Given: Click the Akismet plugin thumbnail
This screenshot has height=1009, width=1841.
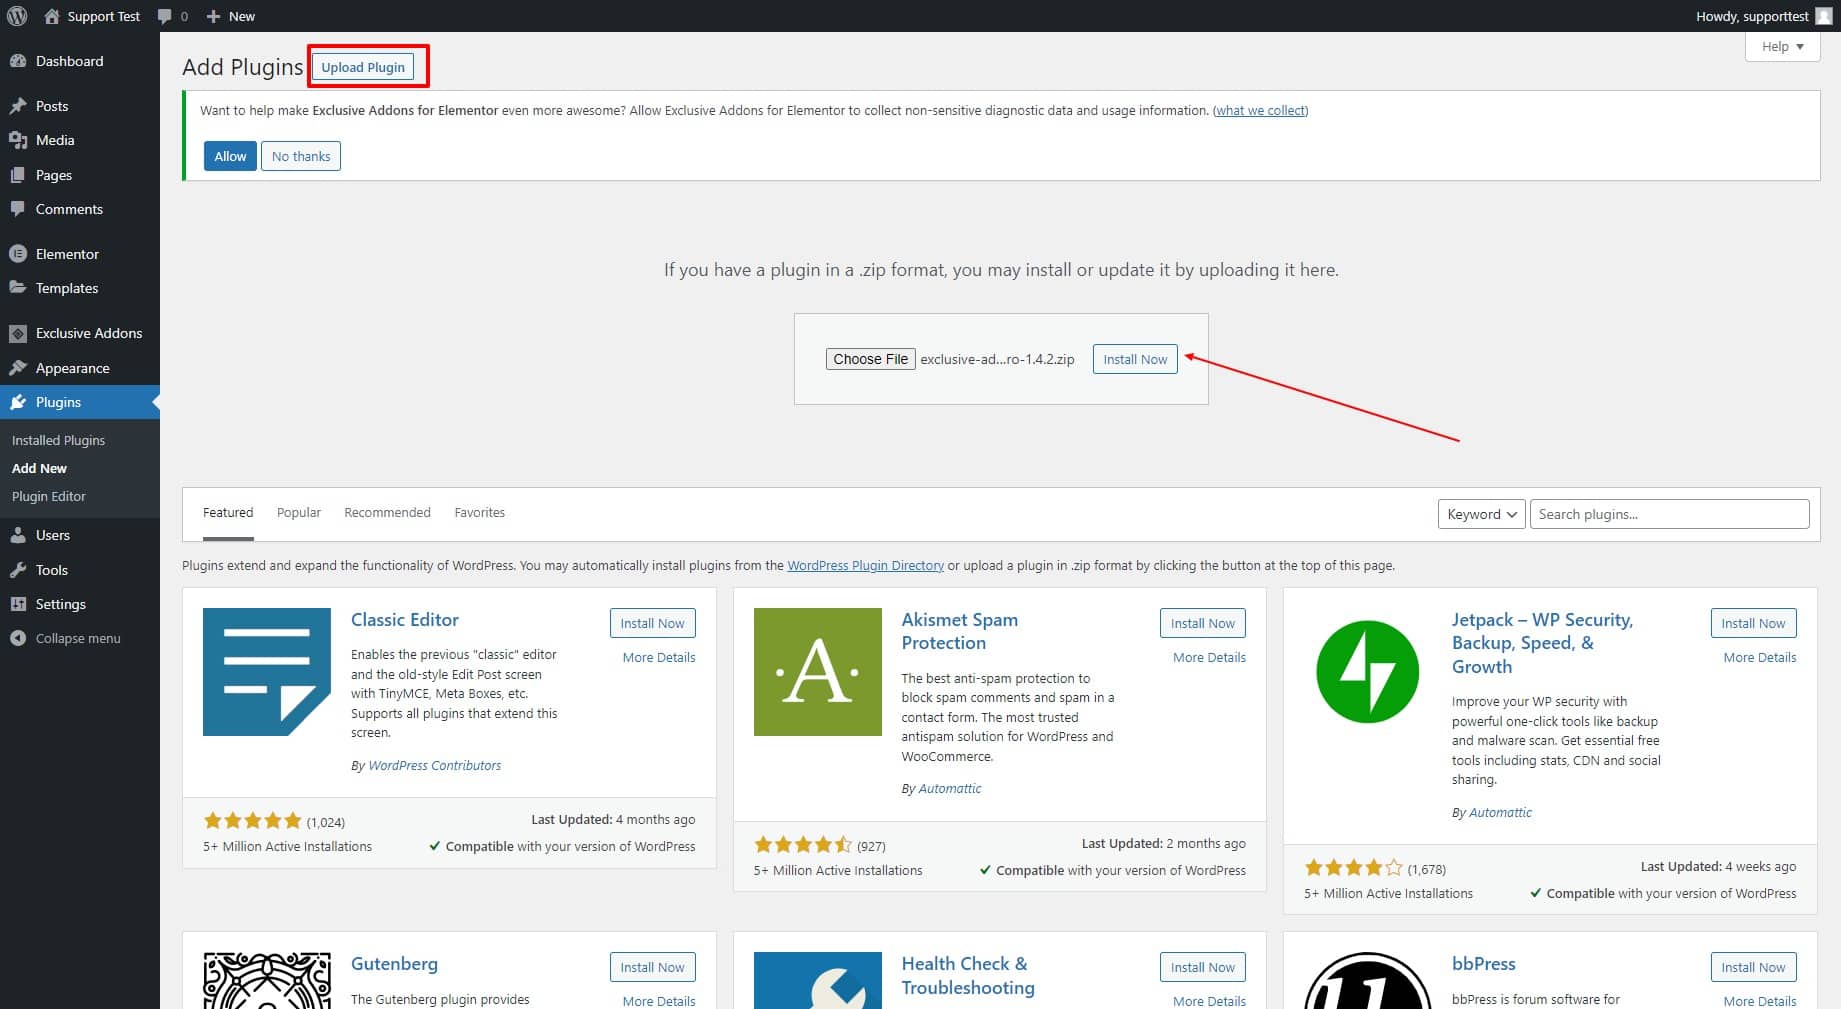Looking at the screenshot, I should click(x=818, y=672).
